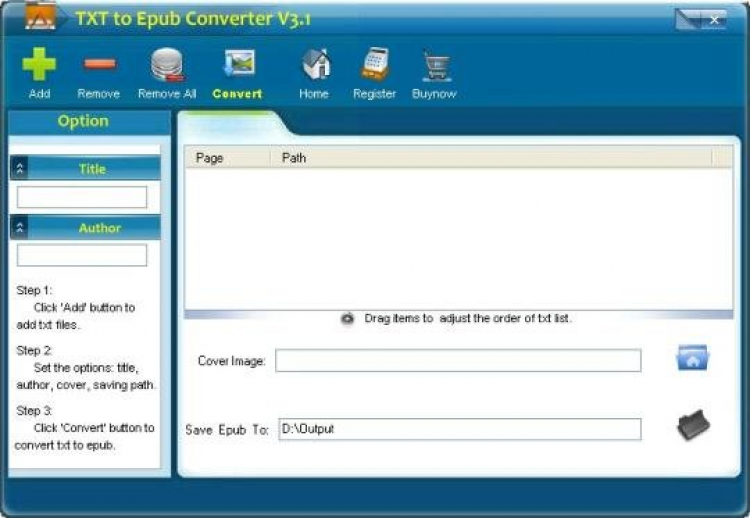Focus the Cover Image path field

[x=458, y=361]
